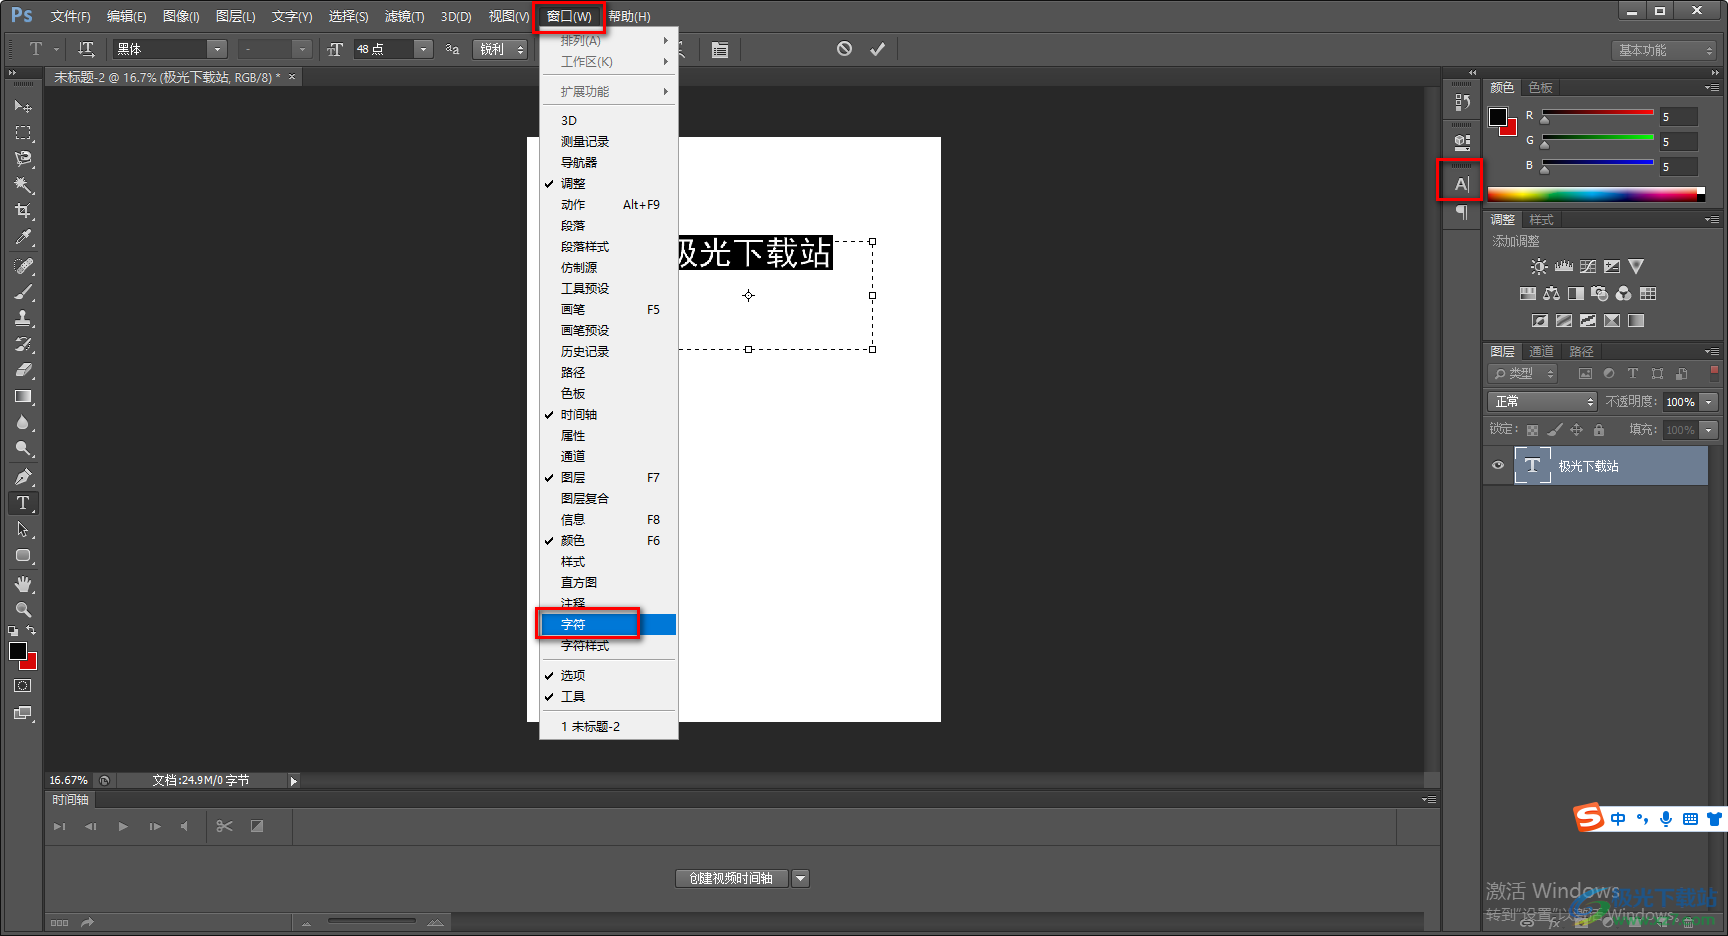Open the Paragraph panel icon
This screenshot has height=936, width=1728.
[1461, 212]
